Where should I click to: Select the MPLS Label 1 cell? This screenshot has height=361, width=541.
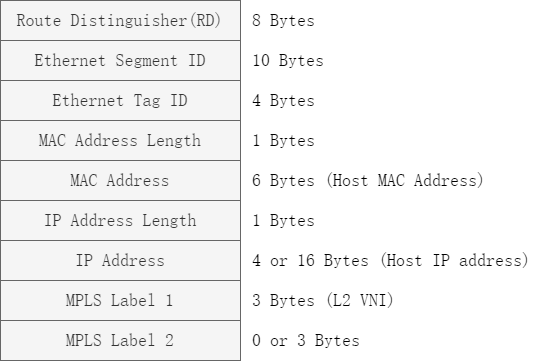[x=120, y=301]
